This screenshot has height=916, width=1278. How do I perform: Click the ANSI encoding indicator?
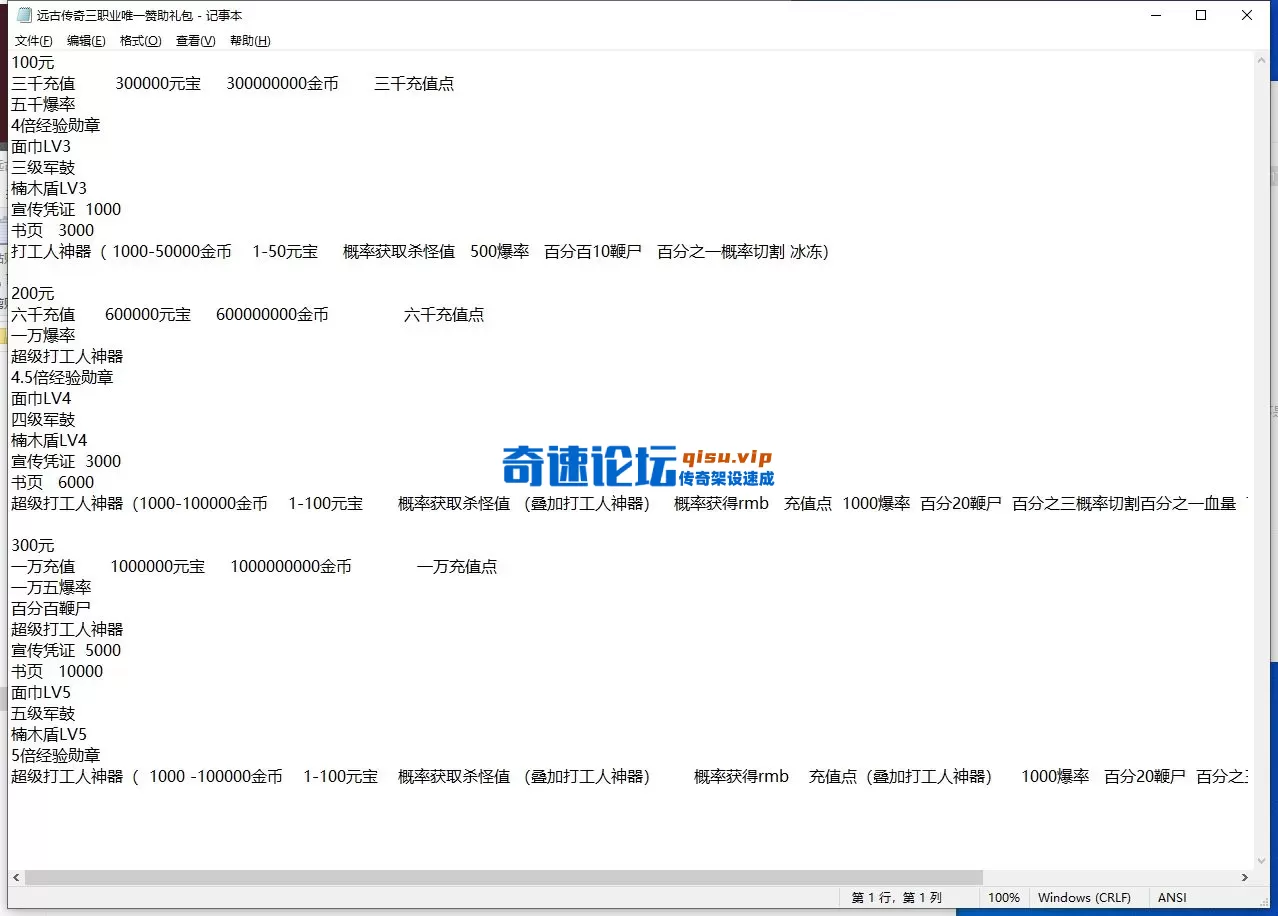1171,897
